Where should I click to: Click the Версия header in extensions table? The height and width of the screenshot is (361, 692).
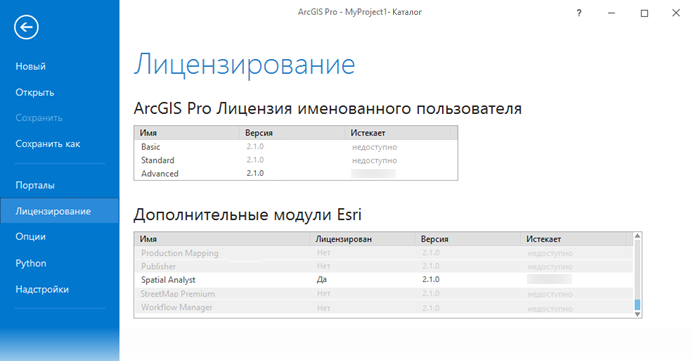tap(434, 239)
